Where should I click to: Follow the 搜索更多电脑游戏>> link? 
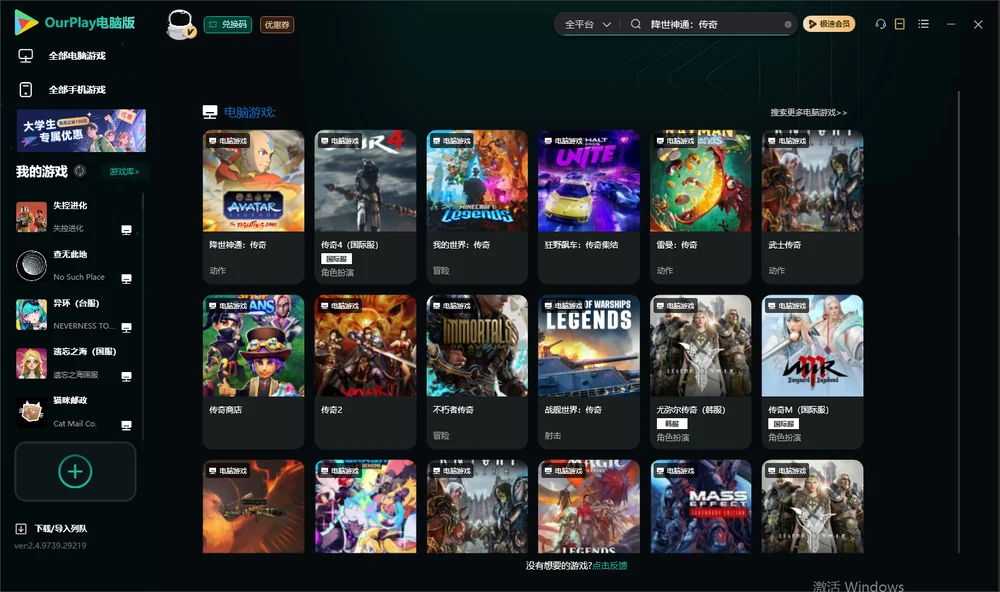click(809, 112)
